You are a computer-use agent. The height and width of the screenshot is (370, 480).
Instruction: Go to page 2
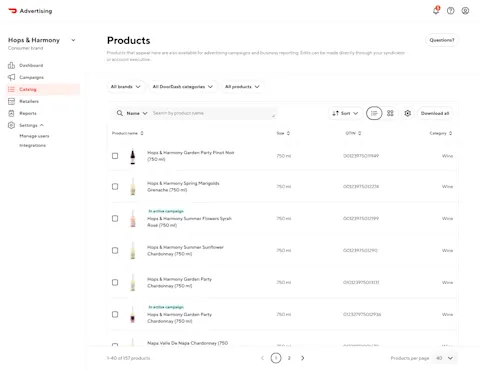[x=289, y=358]
